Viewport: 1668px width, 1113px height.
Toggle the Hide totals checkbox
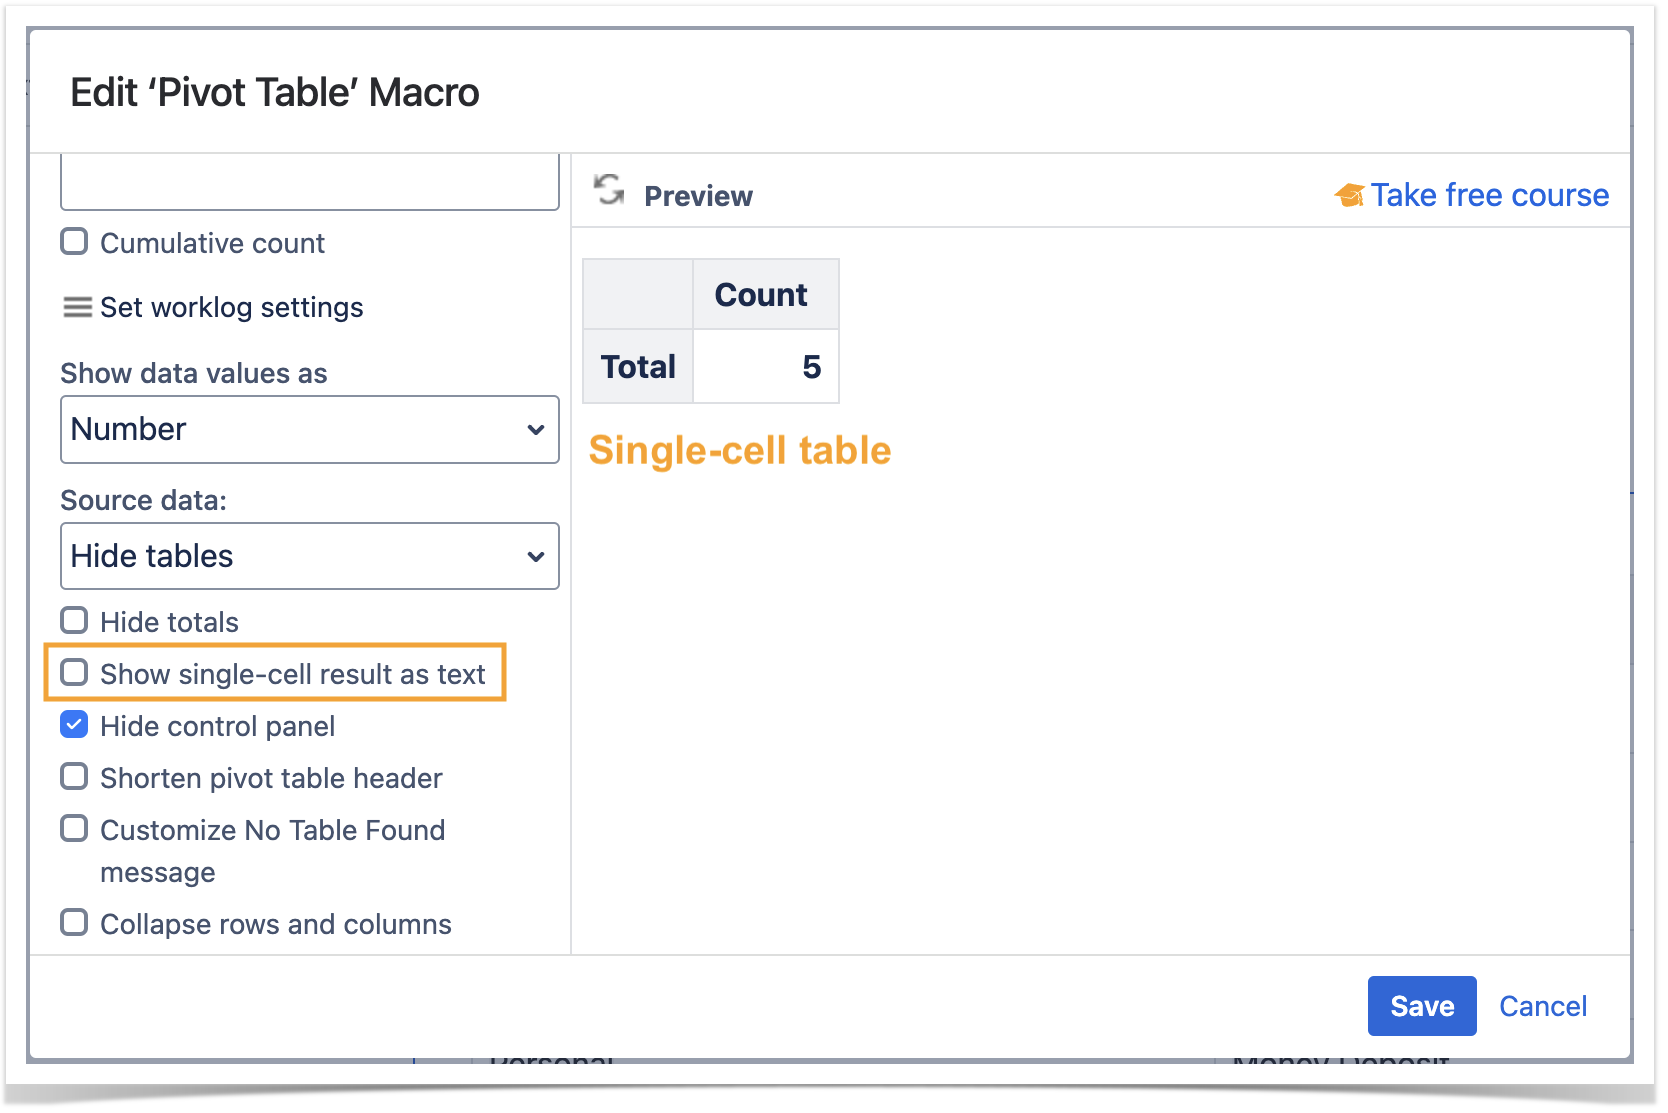point(75,621)
